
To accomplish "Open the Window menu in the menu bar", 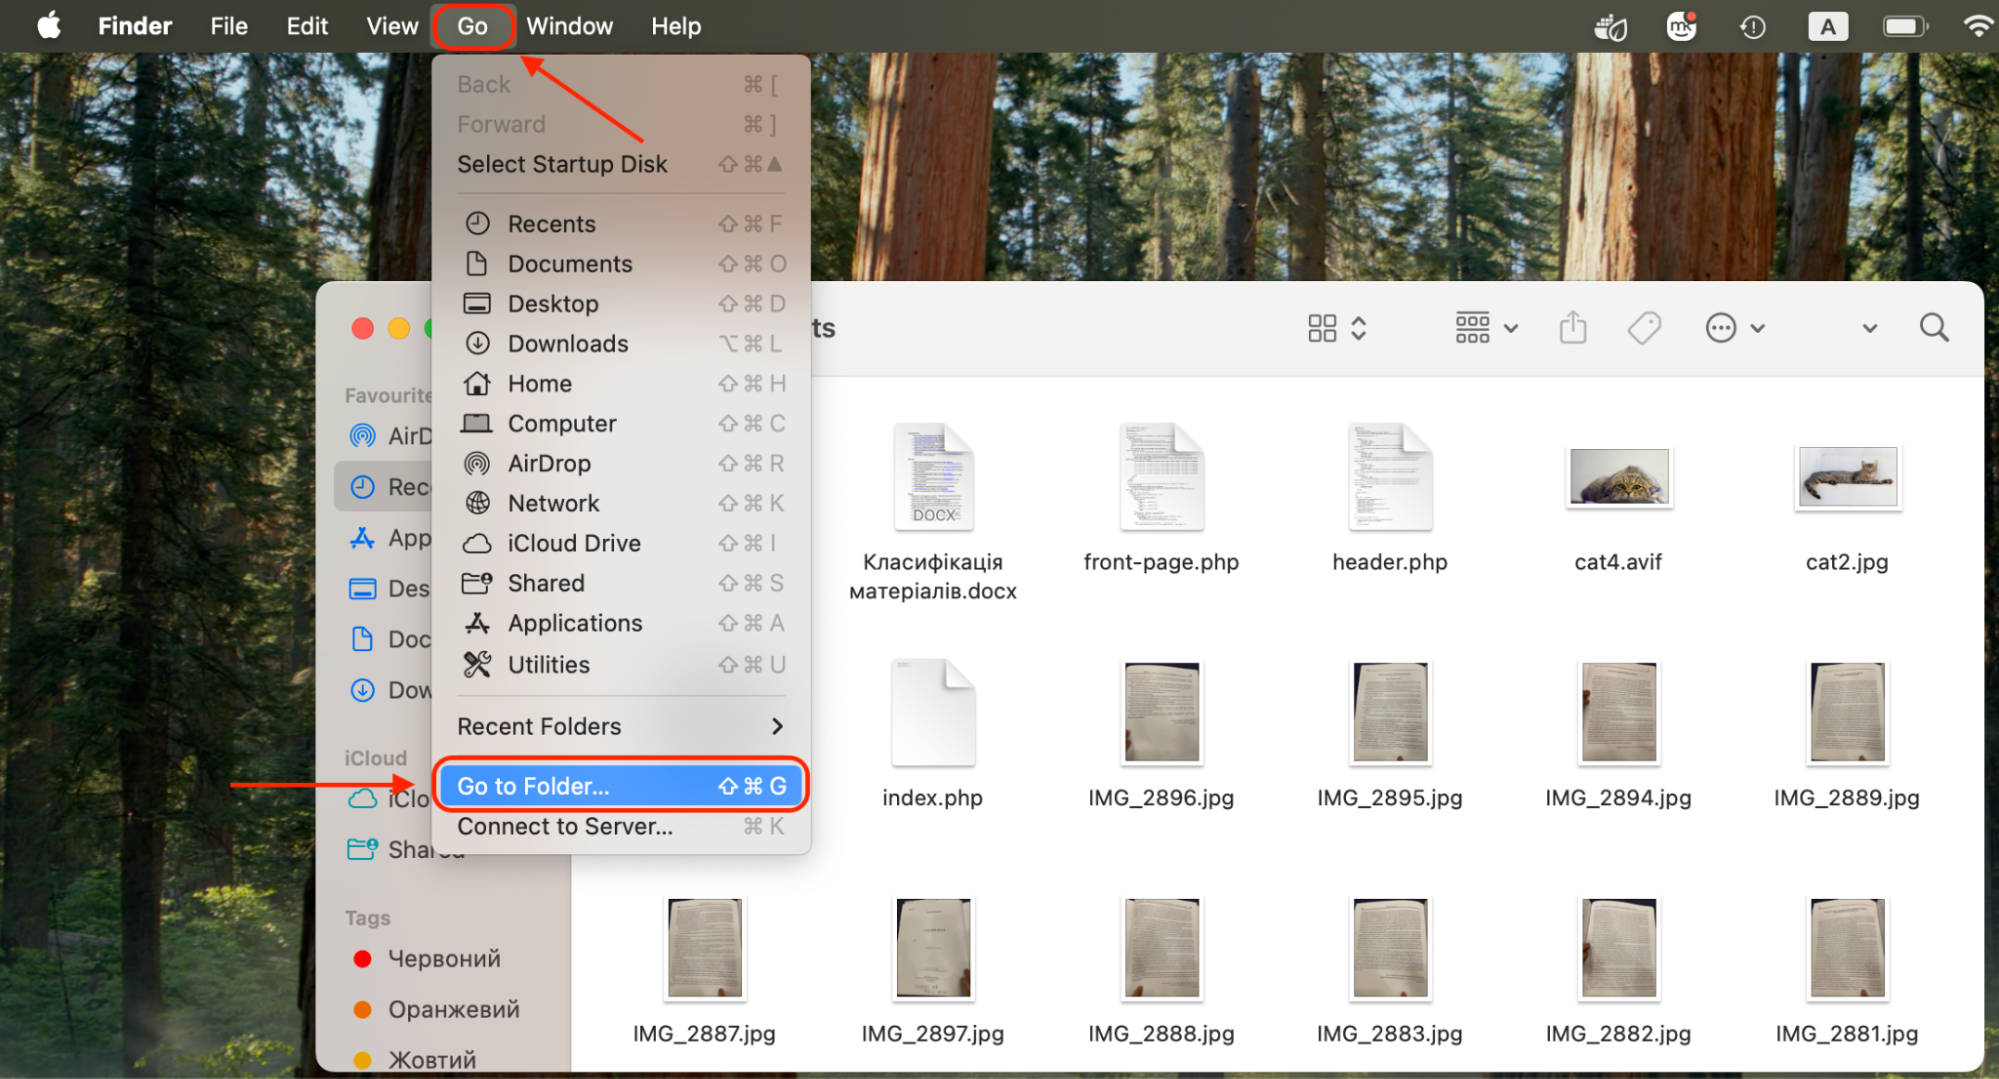I will coord(569,26).
